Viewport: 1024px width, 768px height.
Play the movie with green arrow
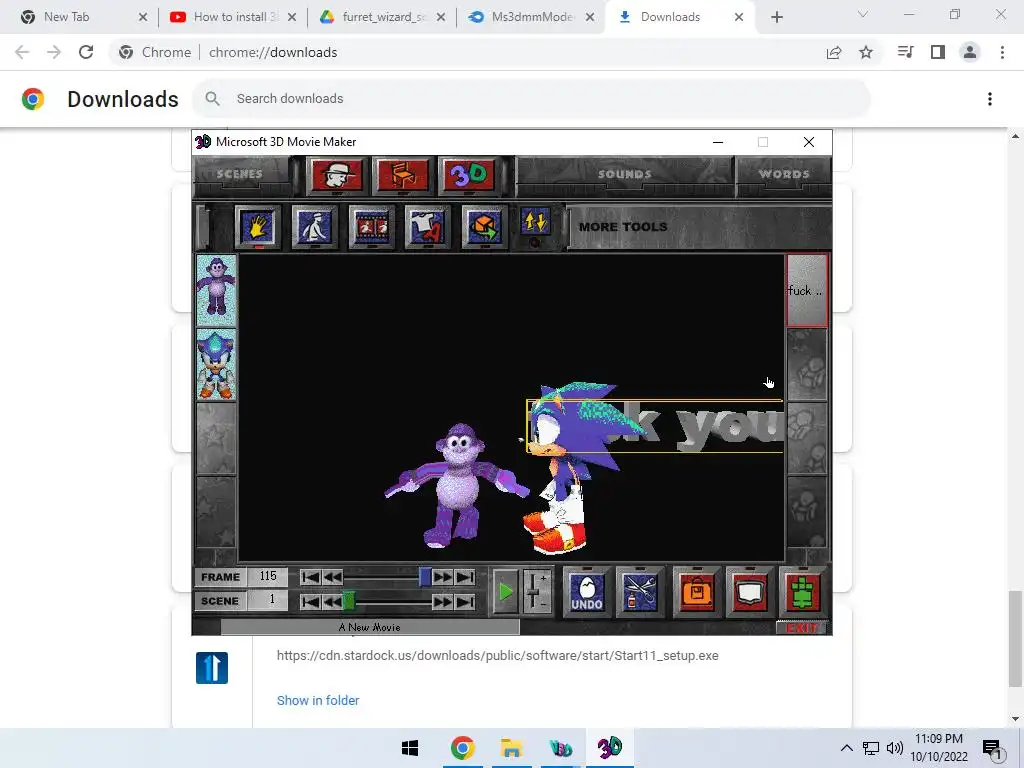click(x=505, y=592)
